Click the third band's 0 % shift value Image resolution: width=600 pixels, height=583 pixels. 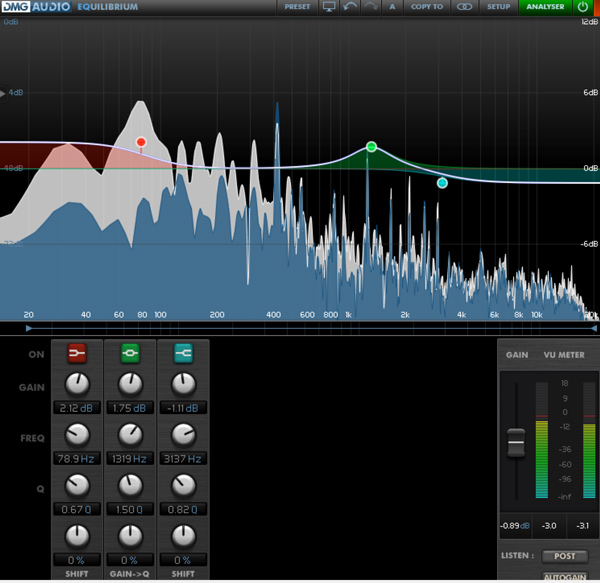tap(183, 560)
